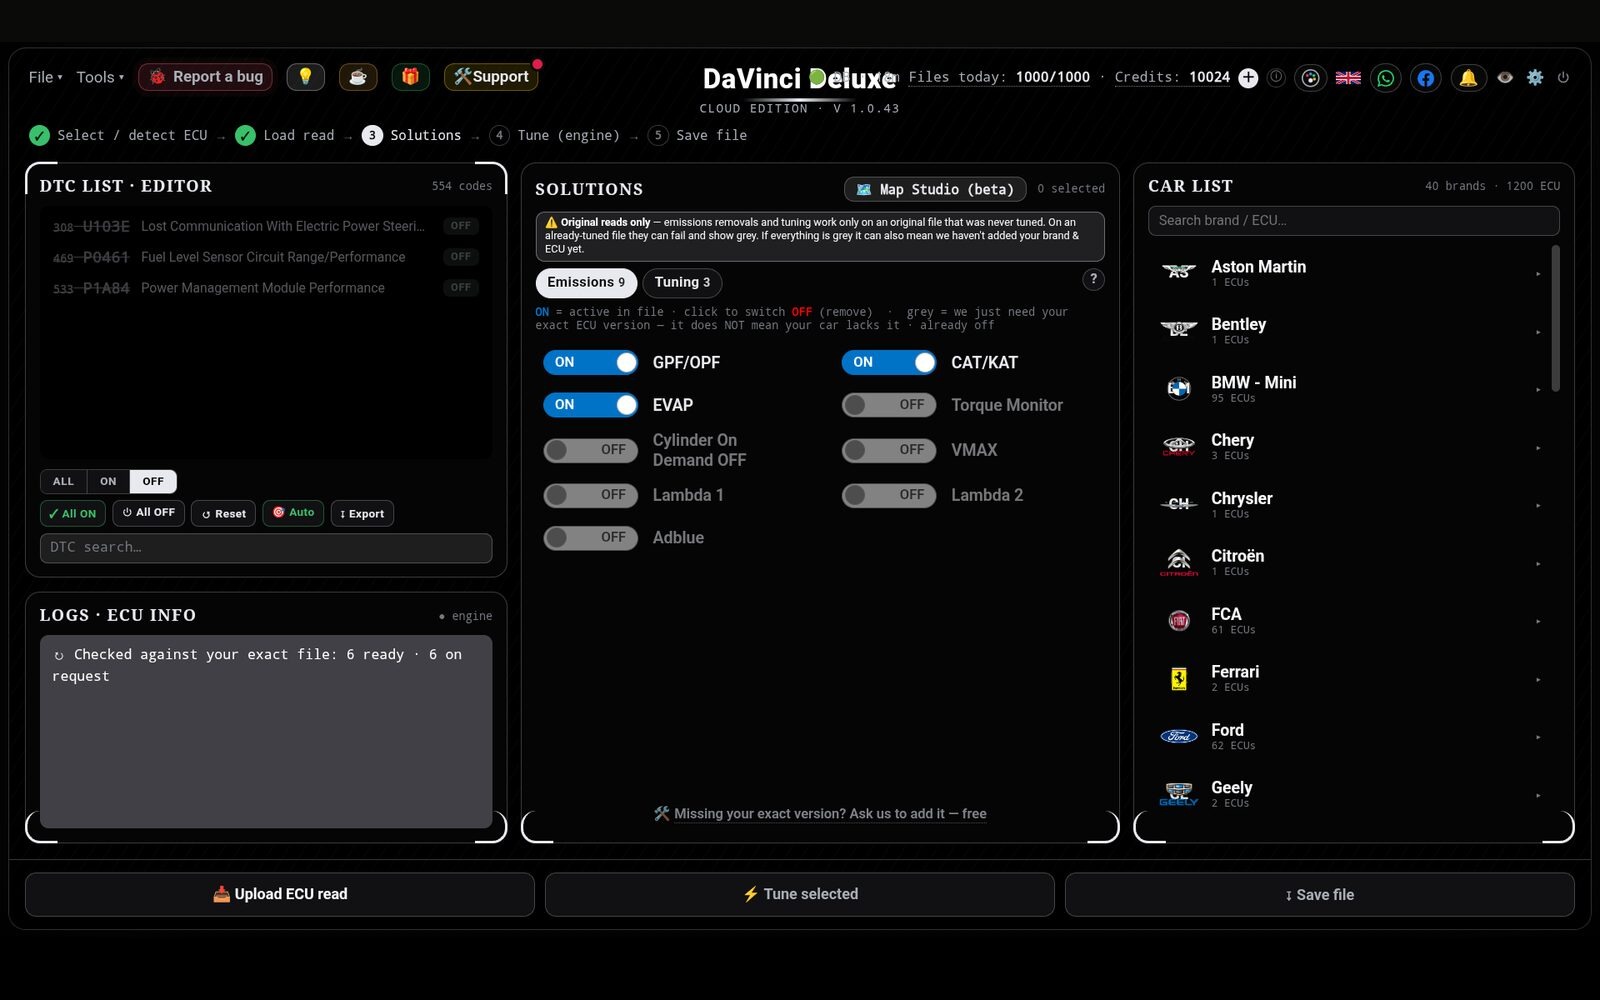Toggle the Lambda 1 switch
This screenshot has height=1000, width=1600.
tap(590, 495)
